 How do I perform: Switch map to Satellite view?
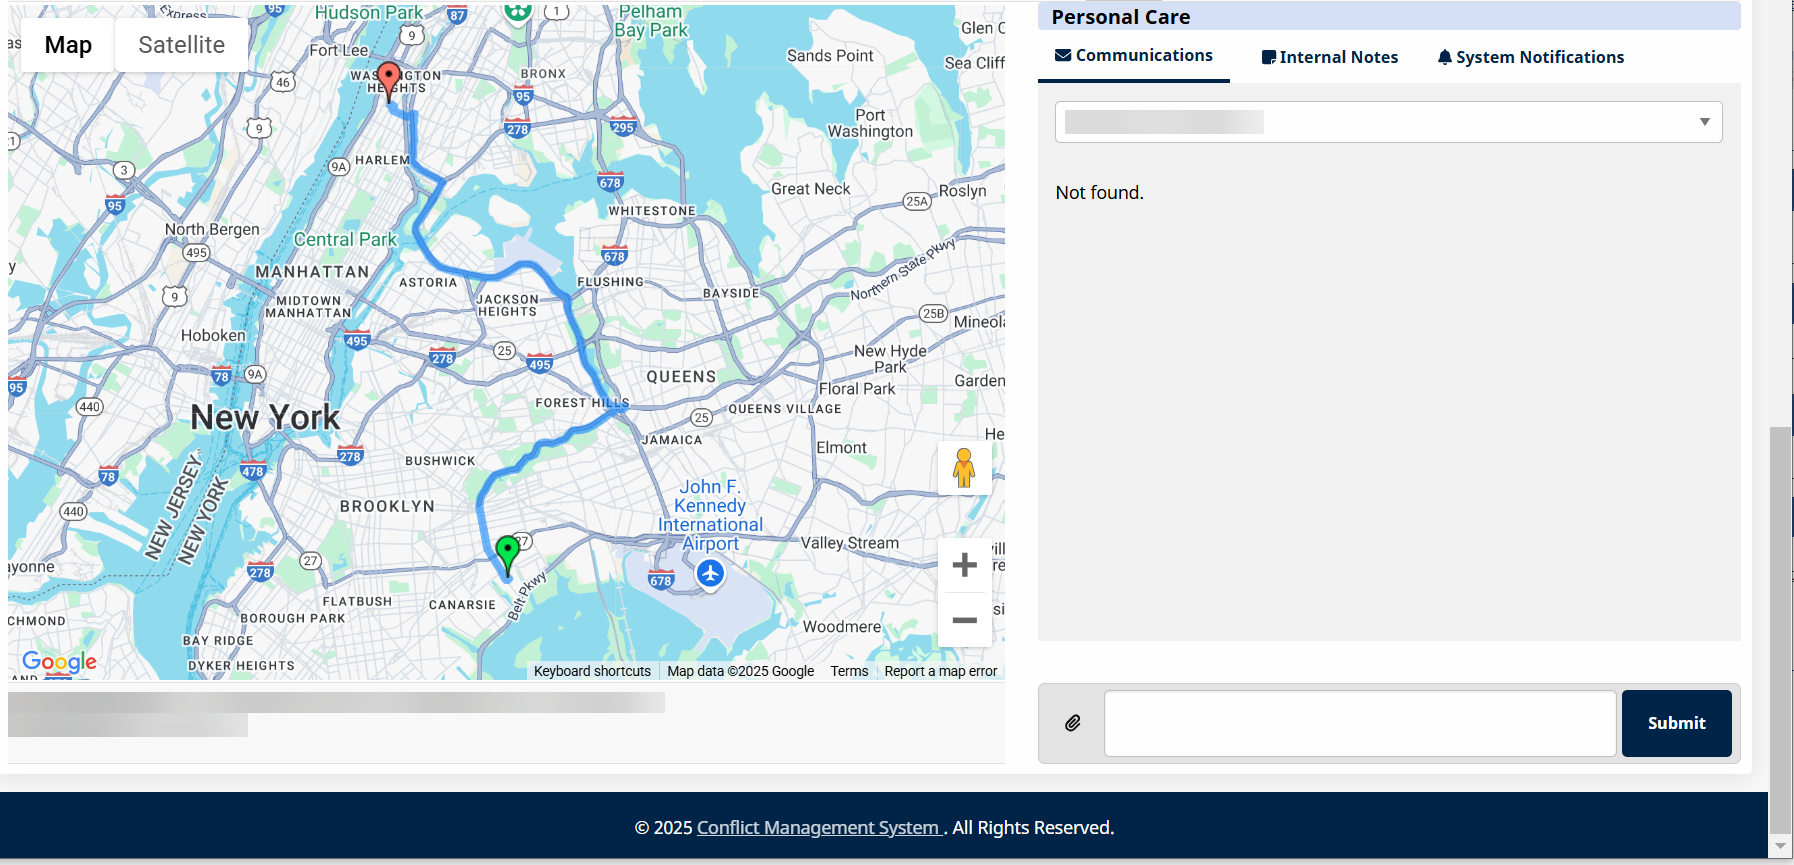tap(181, 45)
